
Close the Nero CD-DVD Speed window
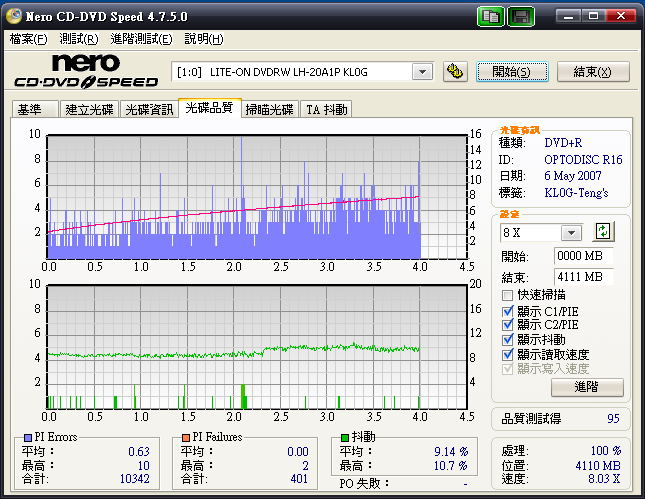[620, 16]
